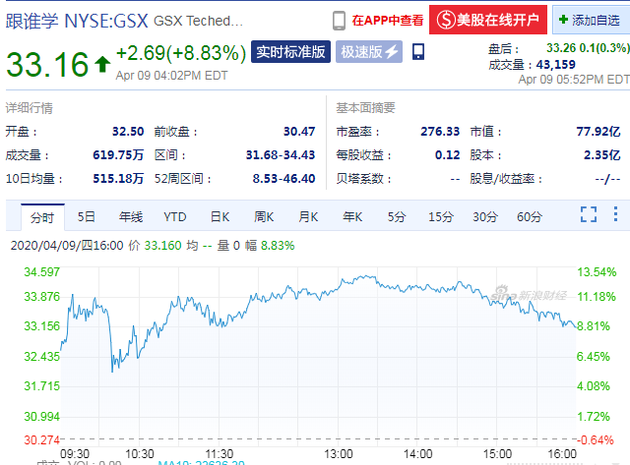Select the 周K weekly candlestick tab

tap(264, 217)
